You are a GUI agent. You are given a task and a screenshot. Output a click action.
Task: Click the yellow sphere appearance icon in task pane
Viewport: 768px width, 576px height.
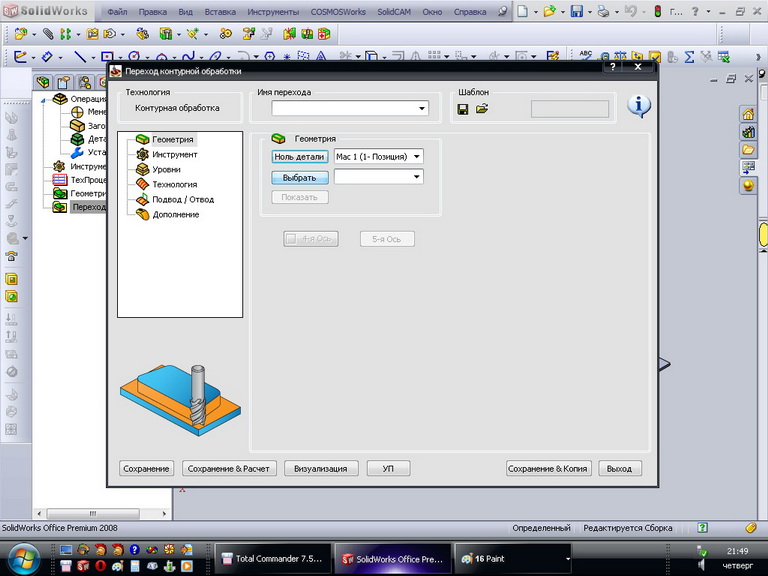tap(748, 186)
